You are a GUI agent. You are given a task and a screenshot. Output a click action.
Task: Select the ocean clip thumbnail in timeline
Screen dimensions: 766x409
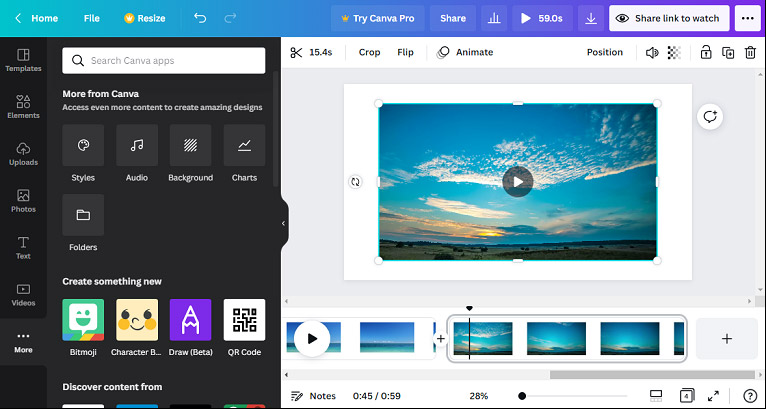tap(386, 337)
